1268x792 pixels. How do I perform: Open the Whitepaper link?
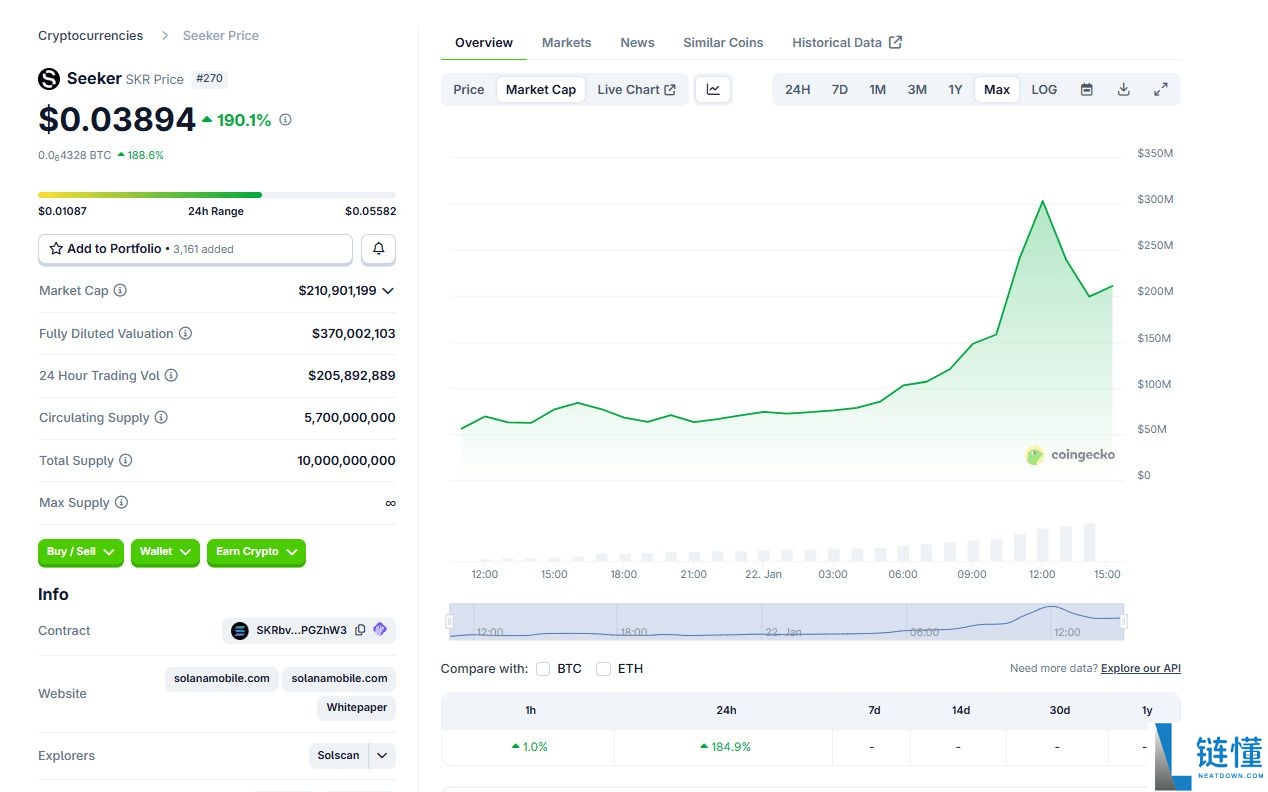tap(357, 708)
